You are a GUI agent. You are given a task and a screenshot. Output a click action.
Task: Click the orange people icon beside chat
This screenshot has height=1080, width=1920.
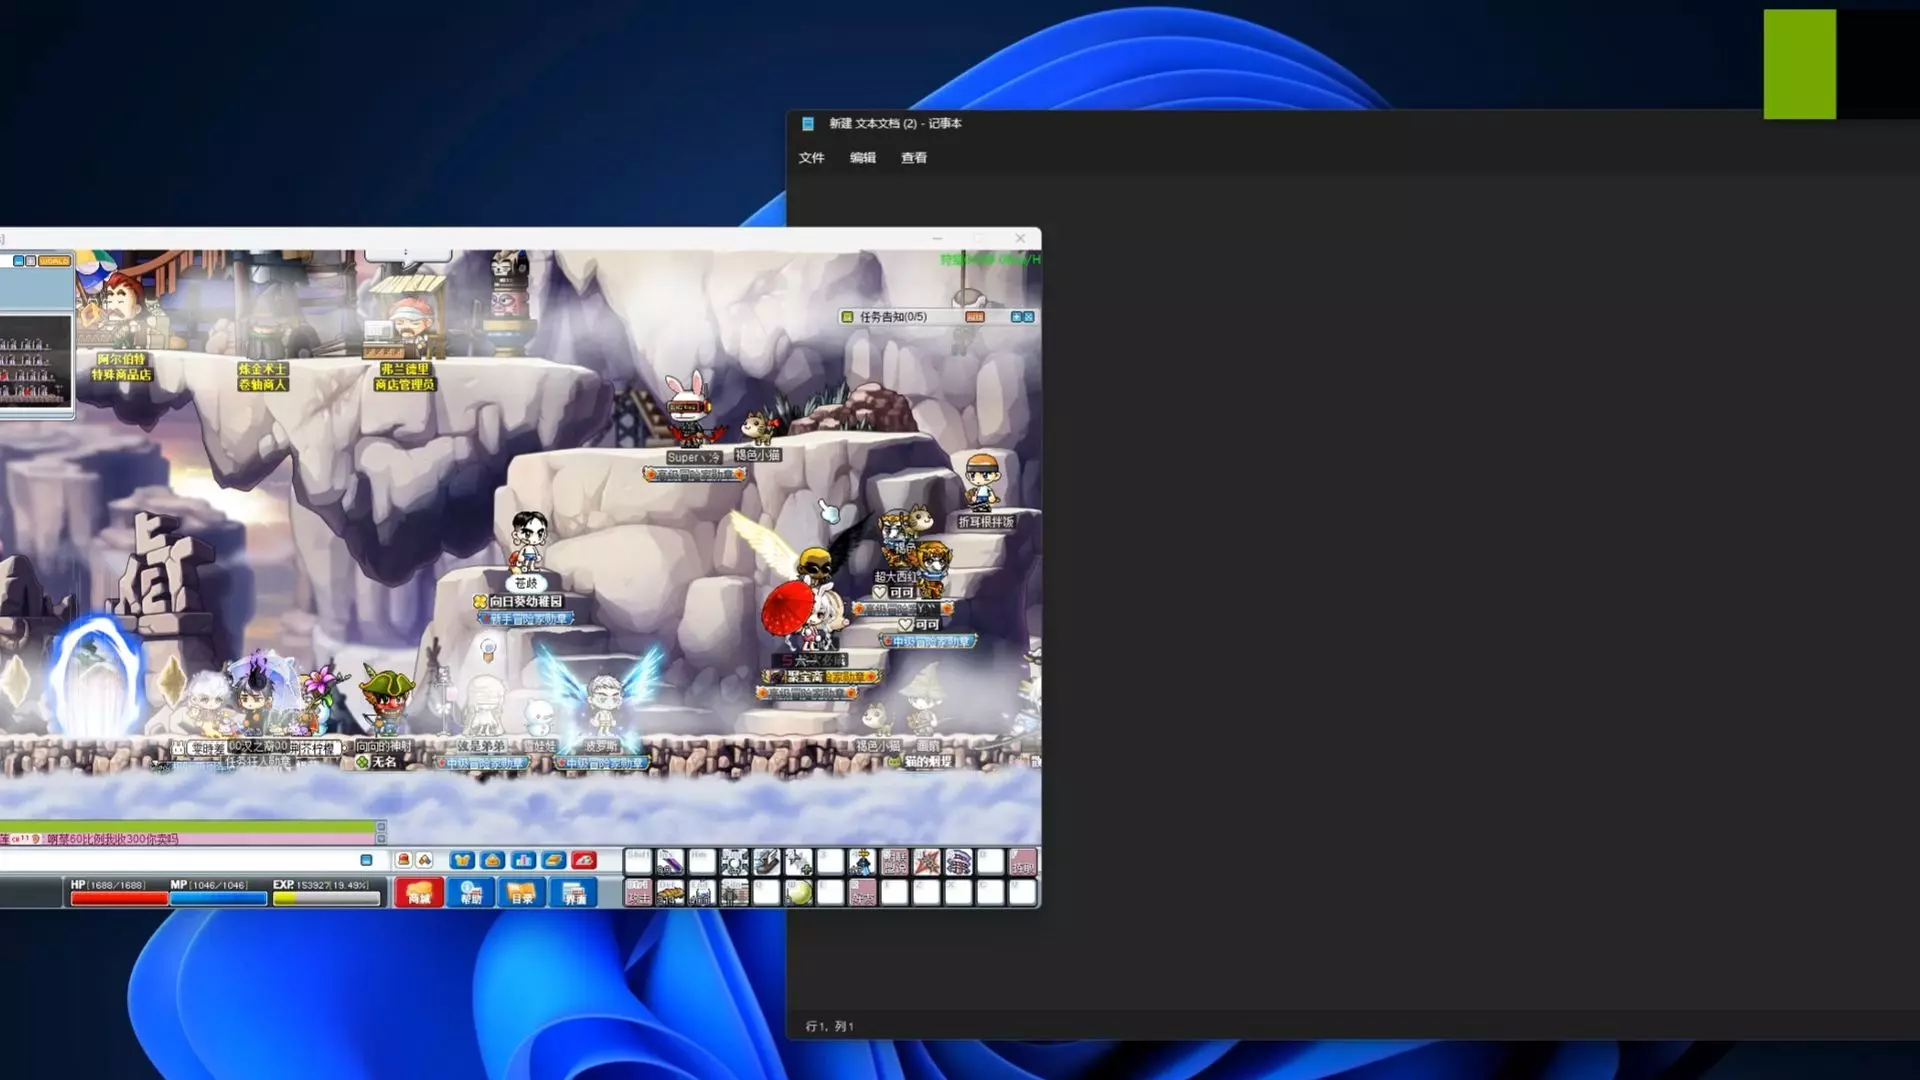[424, 860]
